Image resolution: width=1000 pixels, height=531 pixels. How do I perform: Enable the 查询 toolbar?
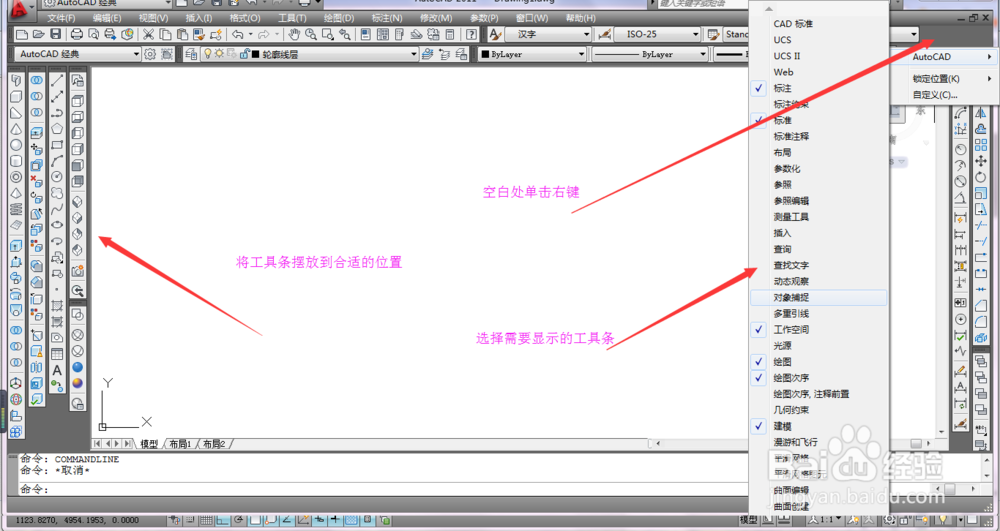coord(819,249)
